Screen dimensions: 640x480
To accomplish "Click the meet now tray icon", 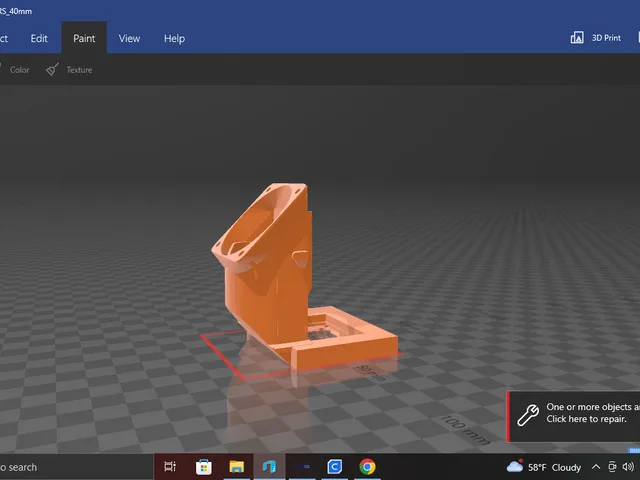I will [x=612, y=467].
